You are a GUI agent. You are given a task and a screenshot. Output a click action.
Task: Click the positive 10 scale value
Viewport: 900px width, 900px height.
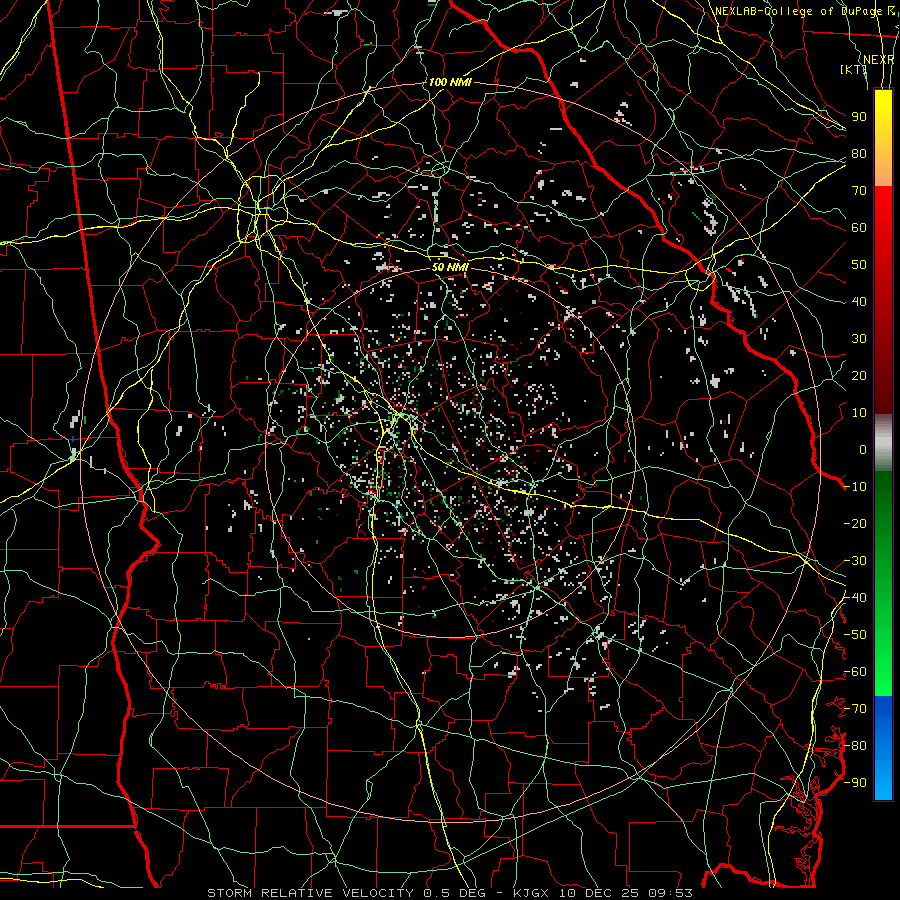(x=859, y=413)
